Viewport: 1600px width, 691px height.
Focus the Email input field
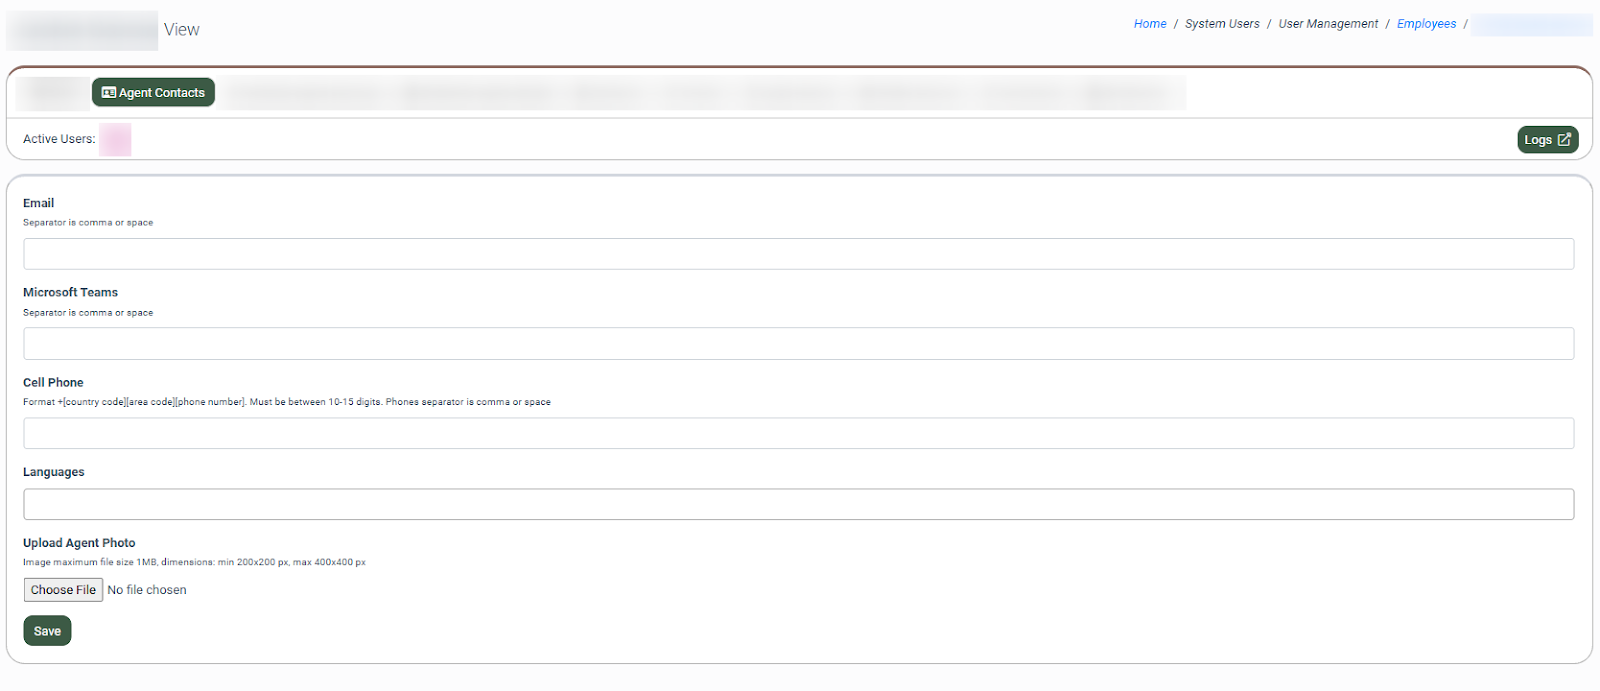[x=798, y=254]
